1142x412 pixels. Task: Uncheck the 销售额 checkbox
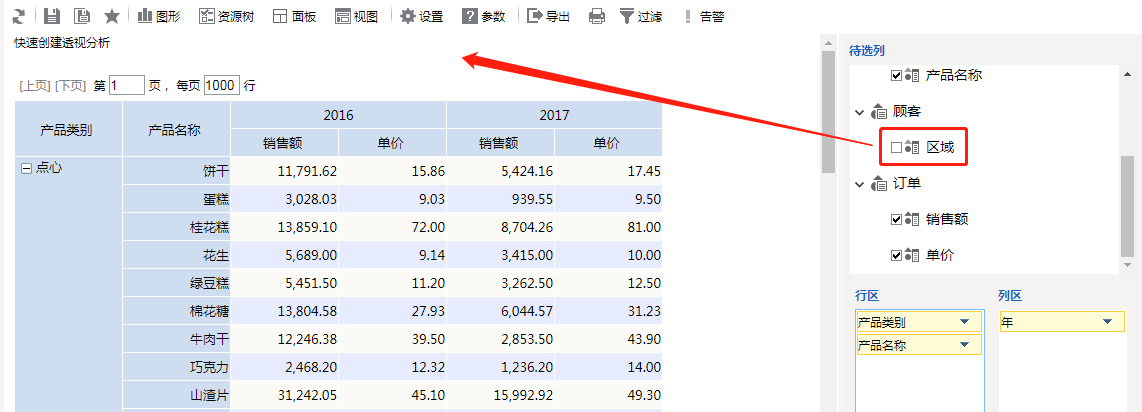pyautogui.click(x=897, y=220)
